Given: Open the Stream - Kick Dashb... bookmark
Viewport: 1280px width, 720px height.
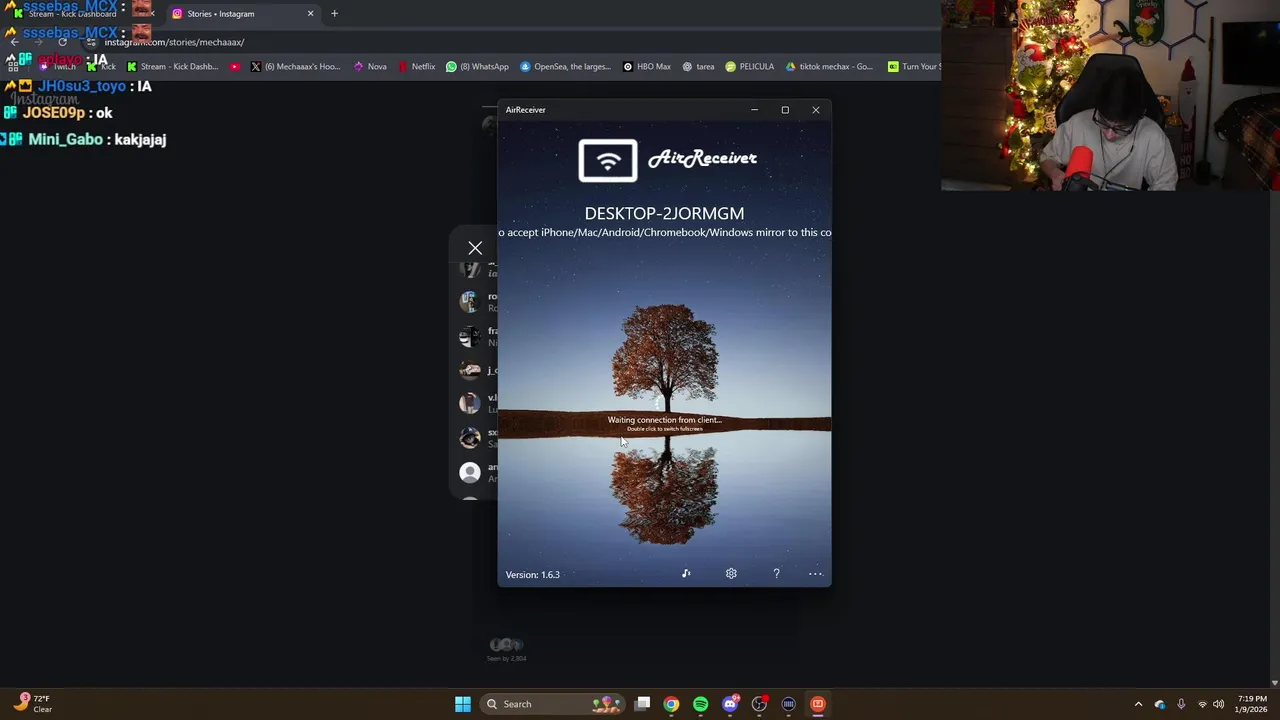Looking at the screenshot, I should coord(172,67).
